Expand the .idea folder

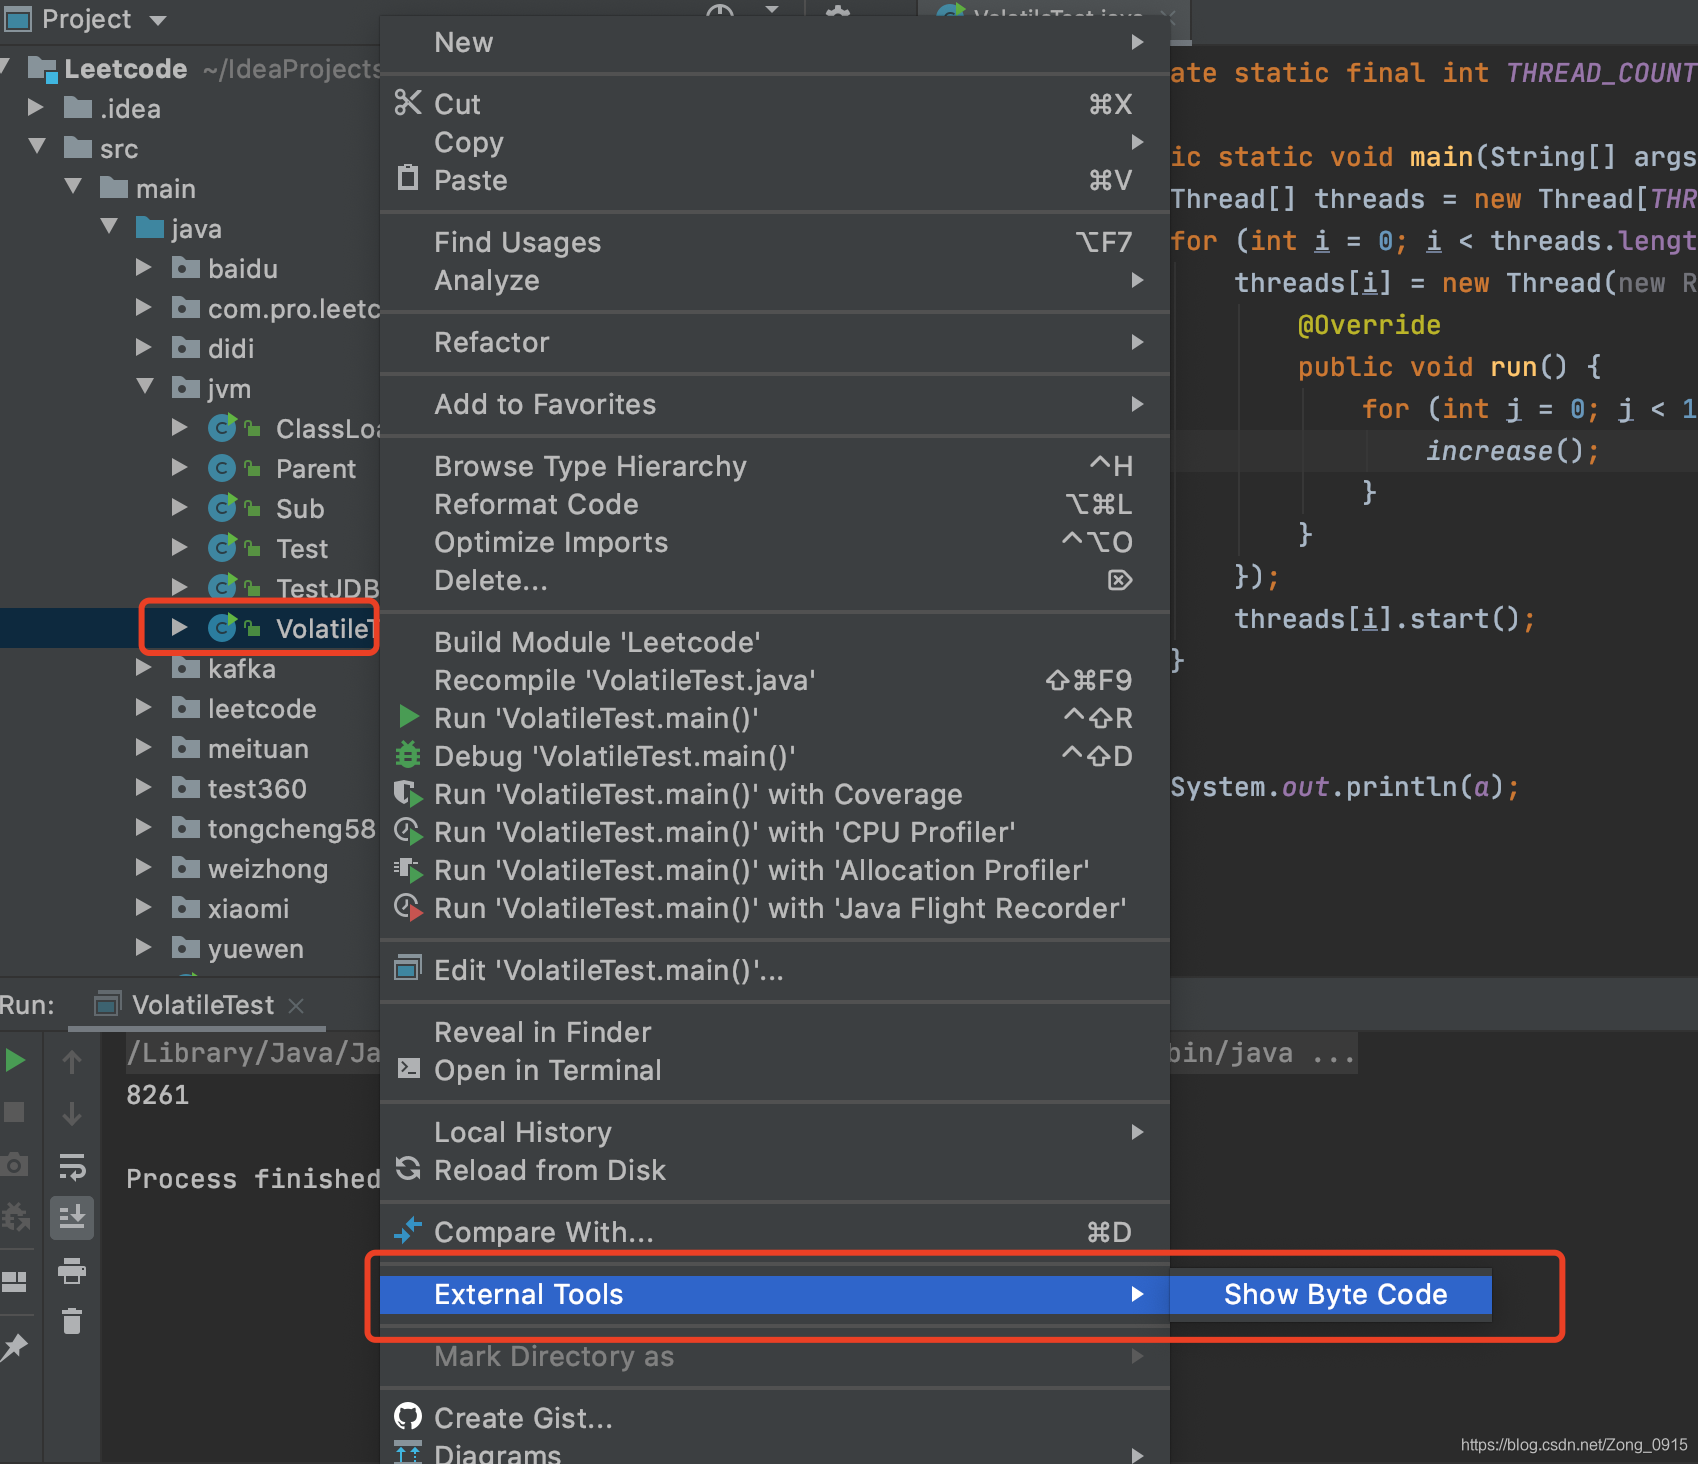point(36,108)
